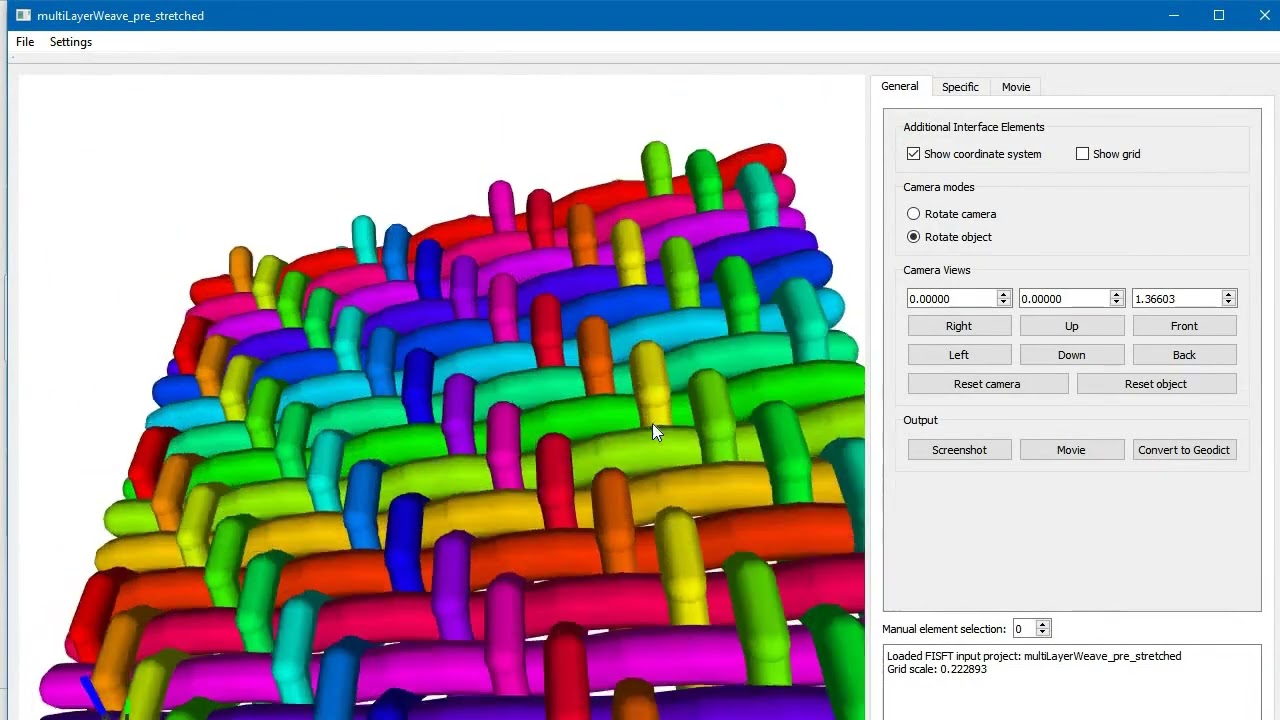This screenshot has width=1280, height=720.
Task: Click up arrow of spinbox above Right button
Action: tap(1003, 294)
